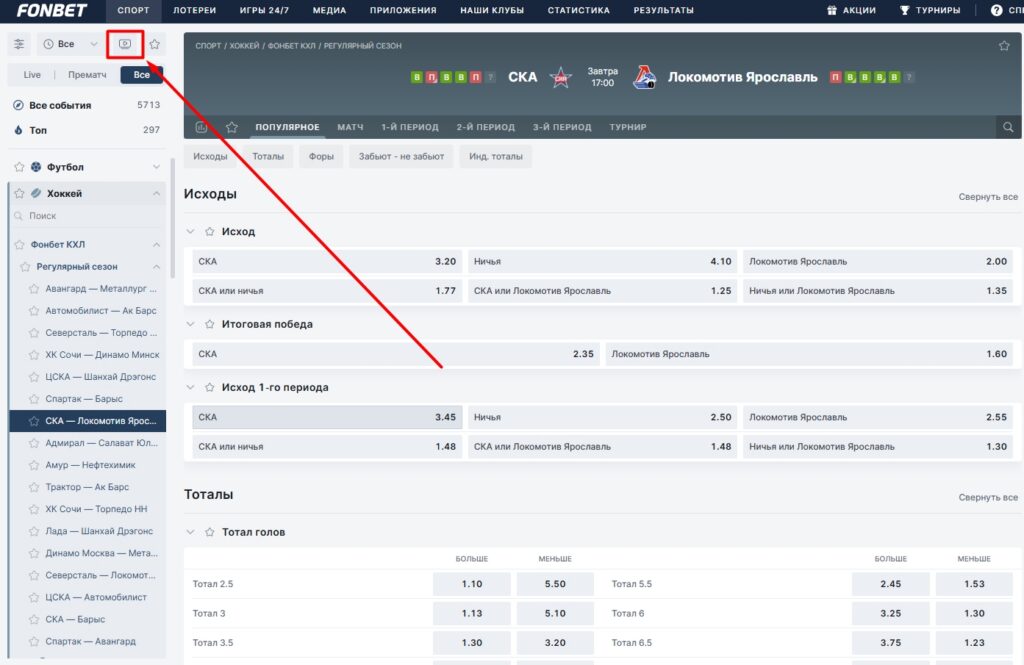The height and width of the screenshot is (665, 1024).
Task: Open the 1-Й ПЕРИОД tab
Action: click(409, 127)
